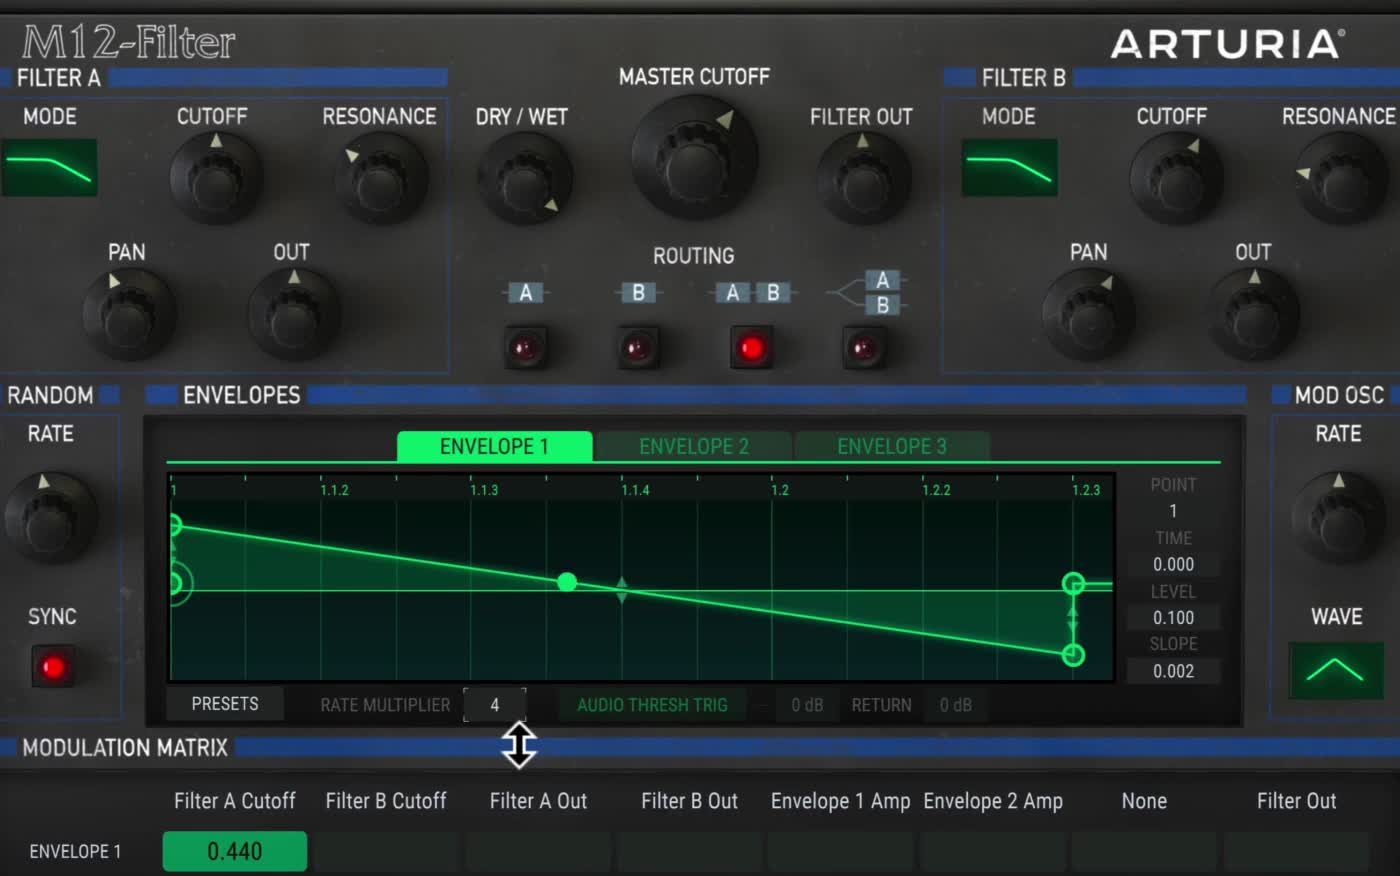This screenshot has width=1400, height=876.
Task: Select lower envelope end point node
Action: click(x=1073, y=655)
